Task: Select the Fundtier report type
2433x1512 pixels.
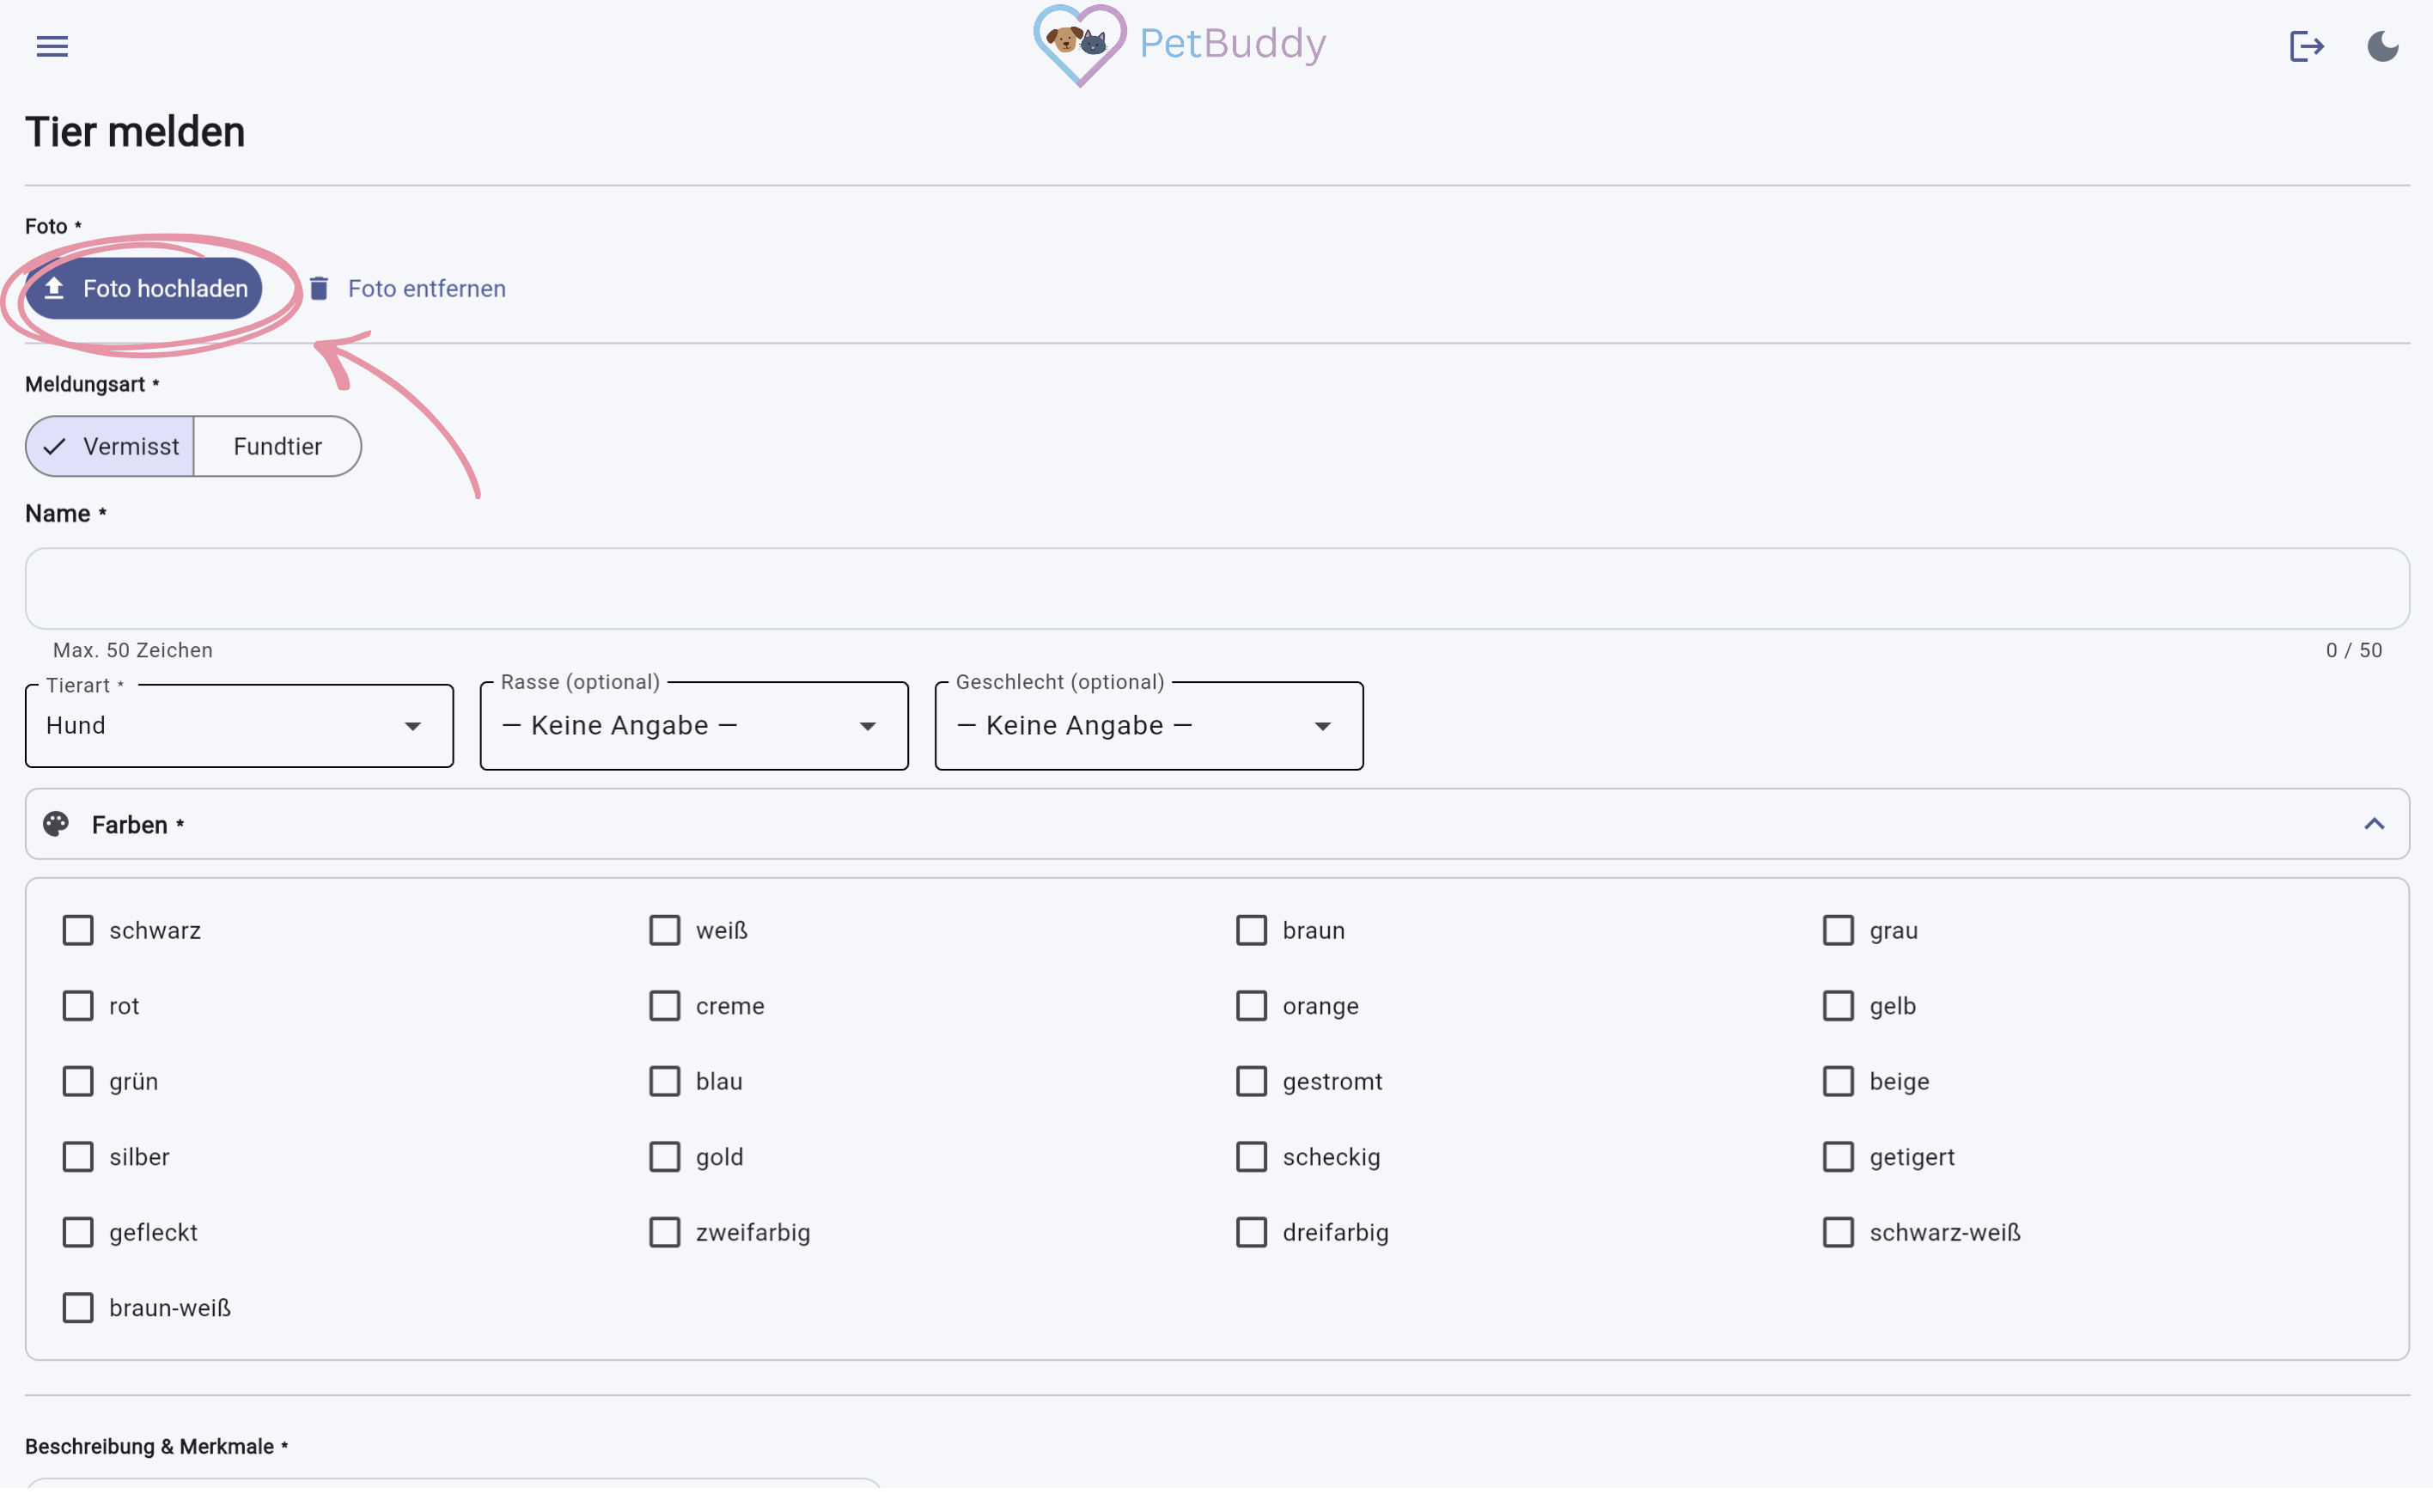Action: point(277,447)
